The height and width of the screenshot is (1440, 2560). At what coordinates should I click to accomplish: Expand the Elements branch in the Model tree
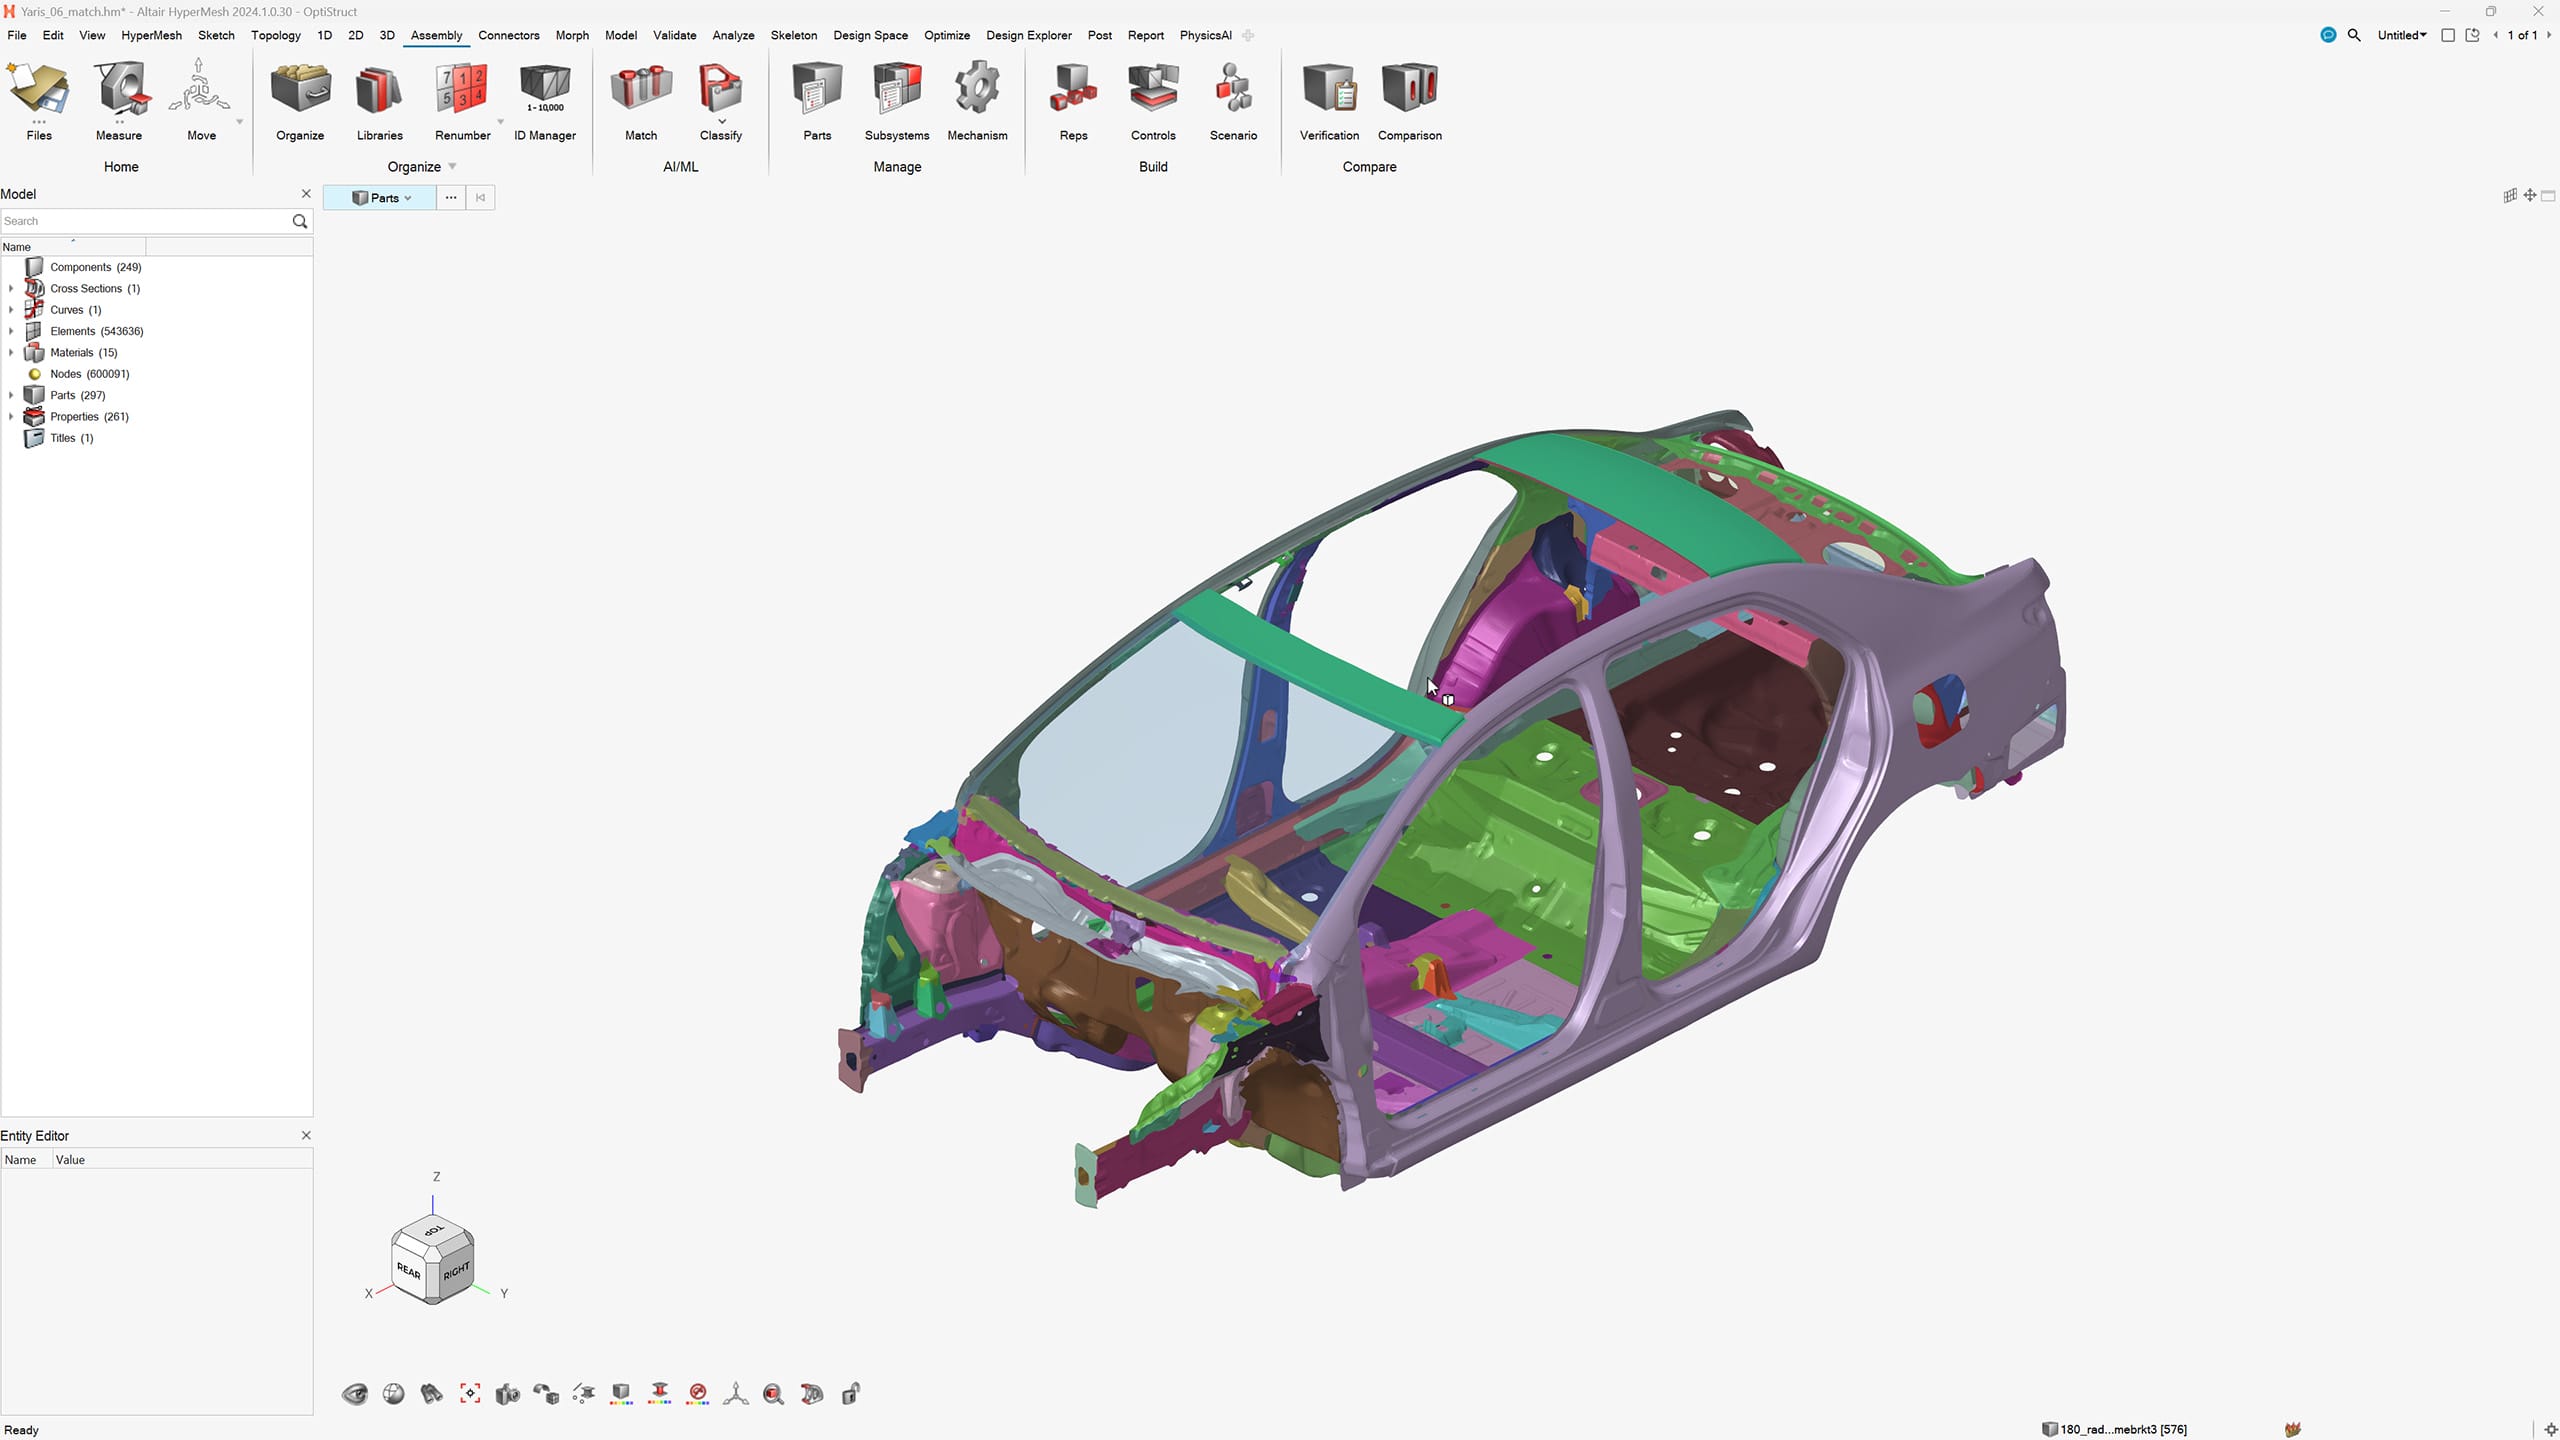pos(12,330)
